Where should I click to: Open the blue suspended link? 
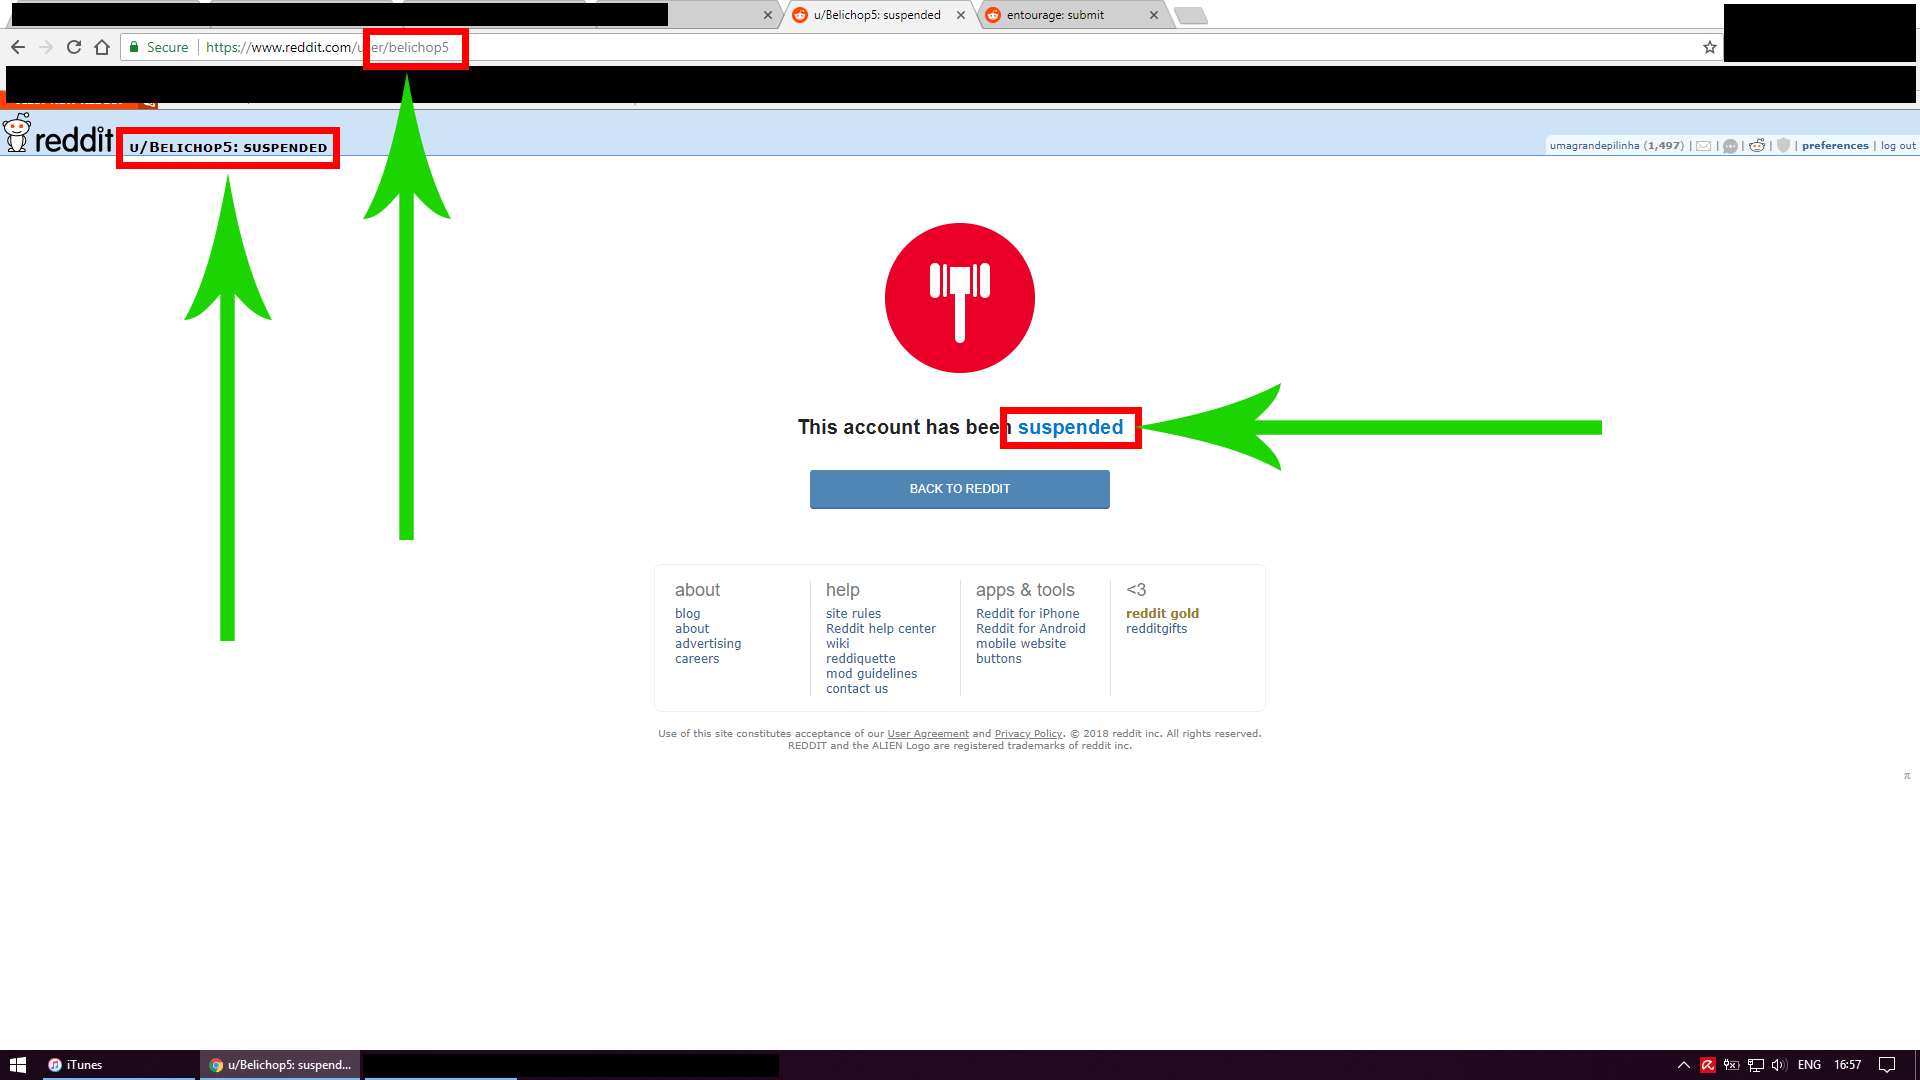click(x=1070, y=428)
